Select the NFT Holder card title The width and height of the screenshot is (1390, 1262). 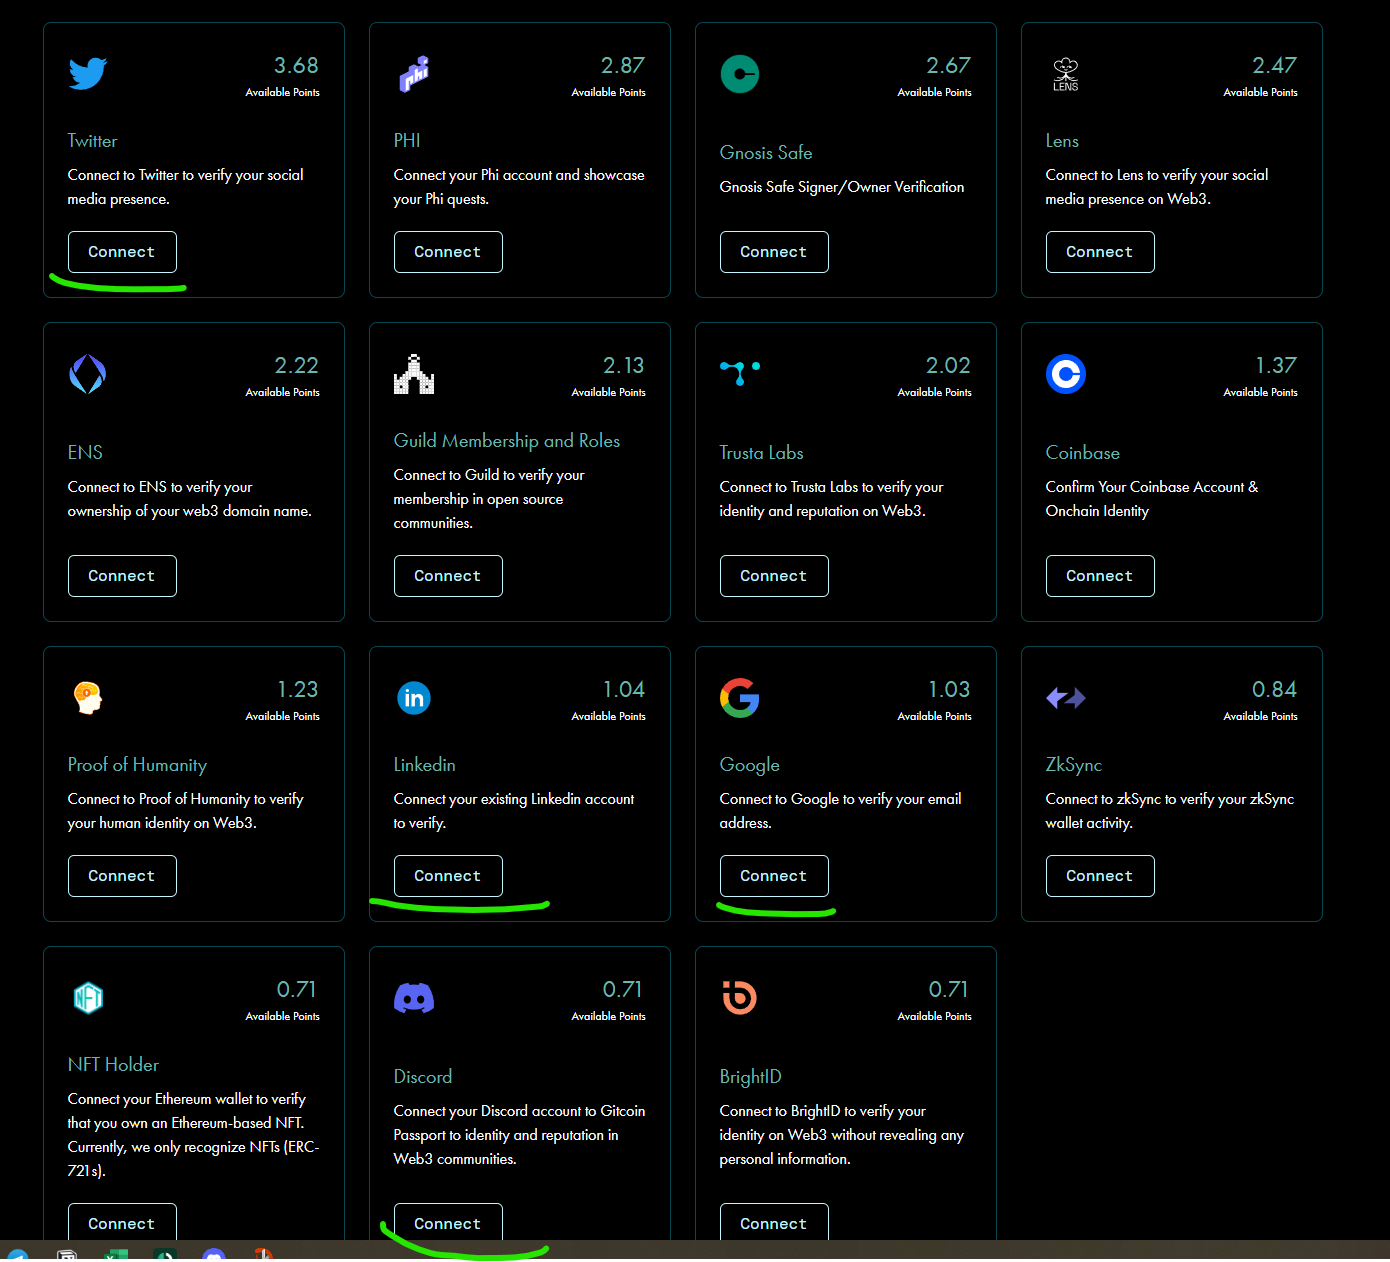113,1065
